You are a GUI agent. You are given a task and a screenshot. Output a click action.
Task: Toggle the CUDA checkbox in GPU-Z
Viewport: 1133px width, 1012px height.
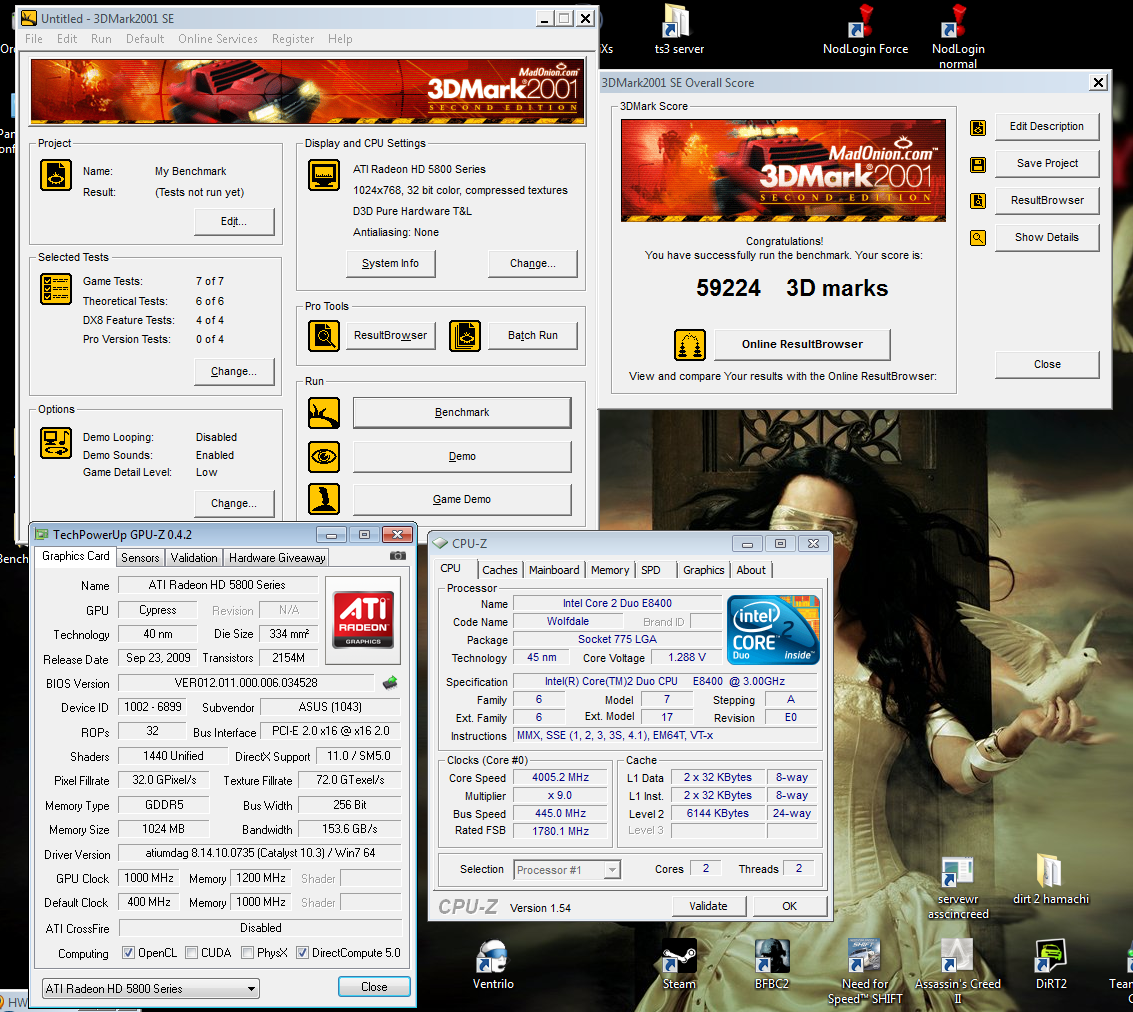[x=191, y=953]
